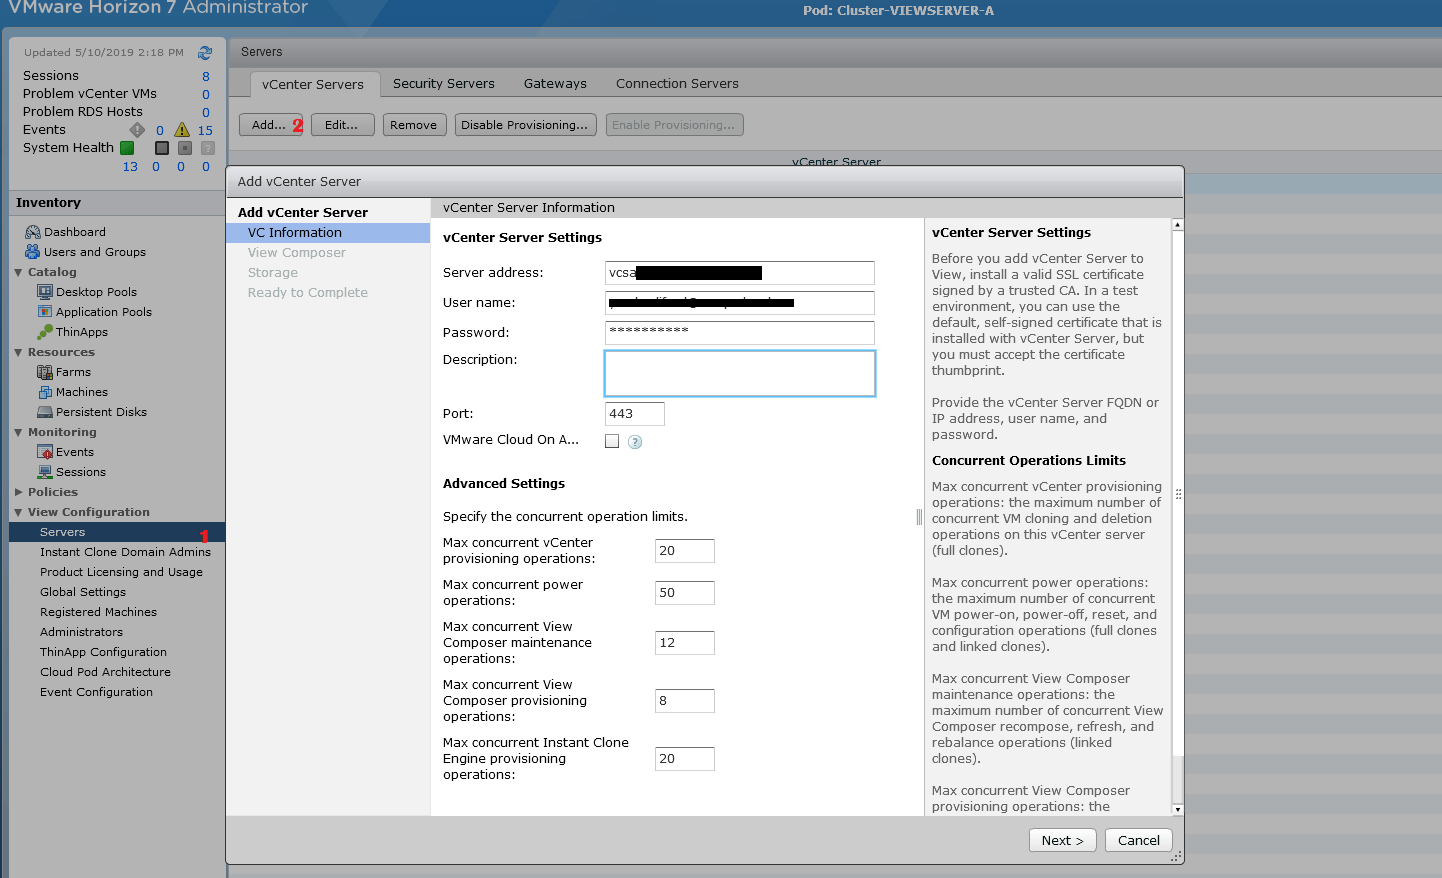Click inside the Description text field
Screen dimensions: 1442x878
click(739, 372)
